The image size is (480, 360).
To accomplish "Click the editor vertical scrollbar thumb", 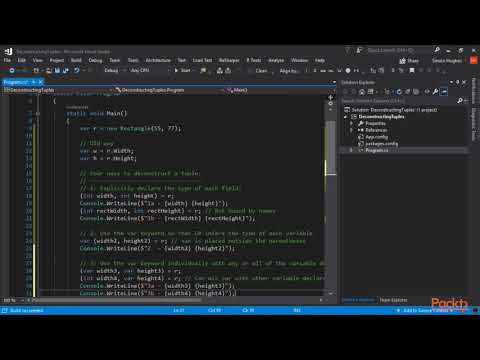I will pos(330,147).
